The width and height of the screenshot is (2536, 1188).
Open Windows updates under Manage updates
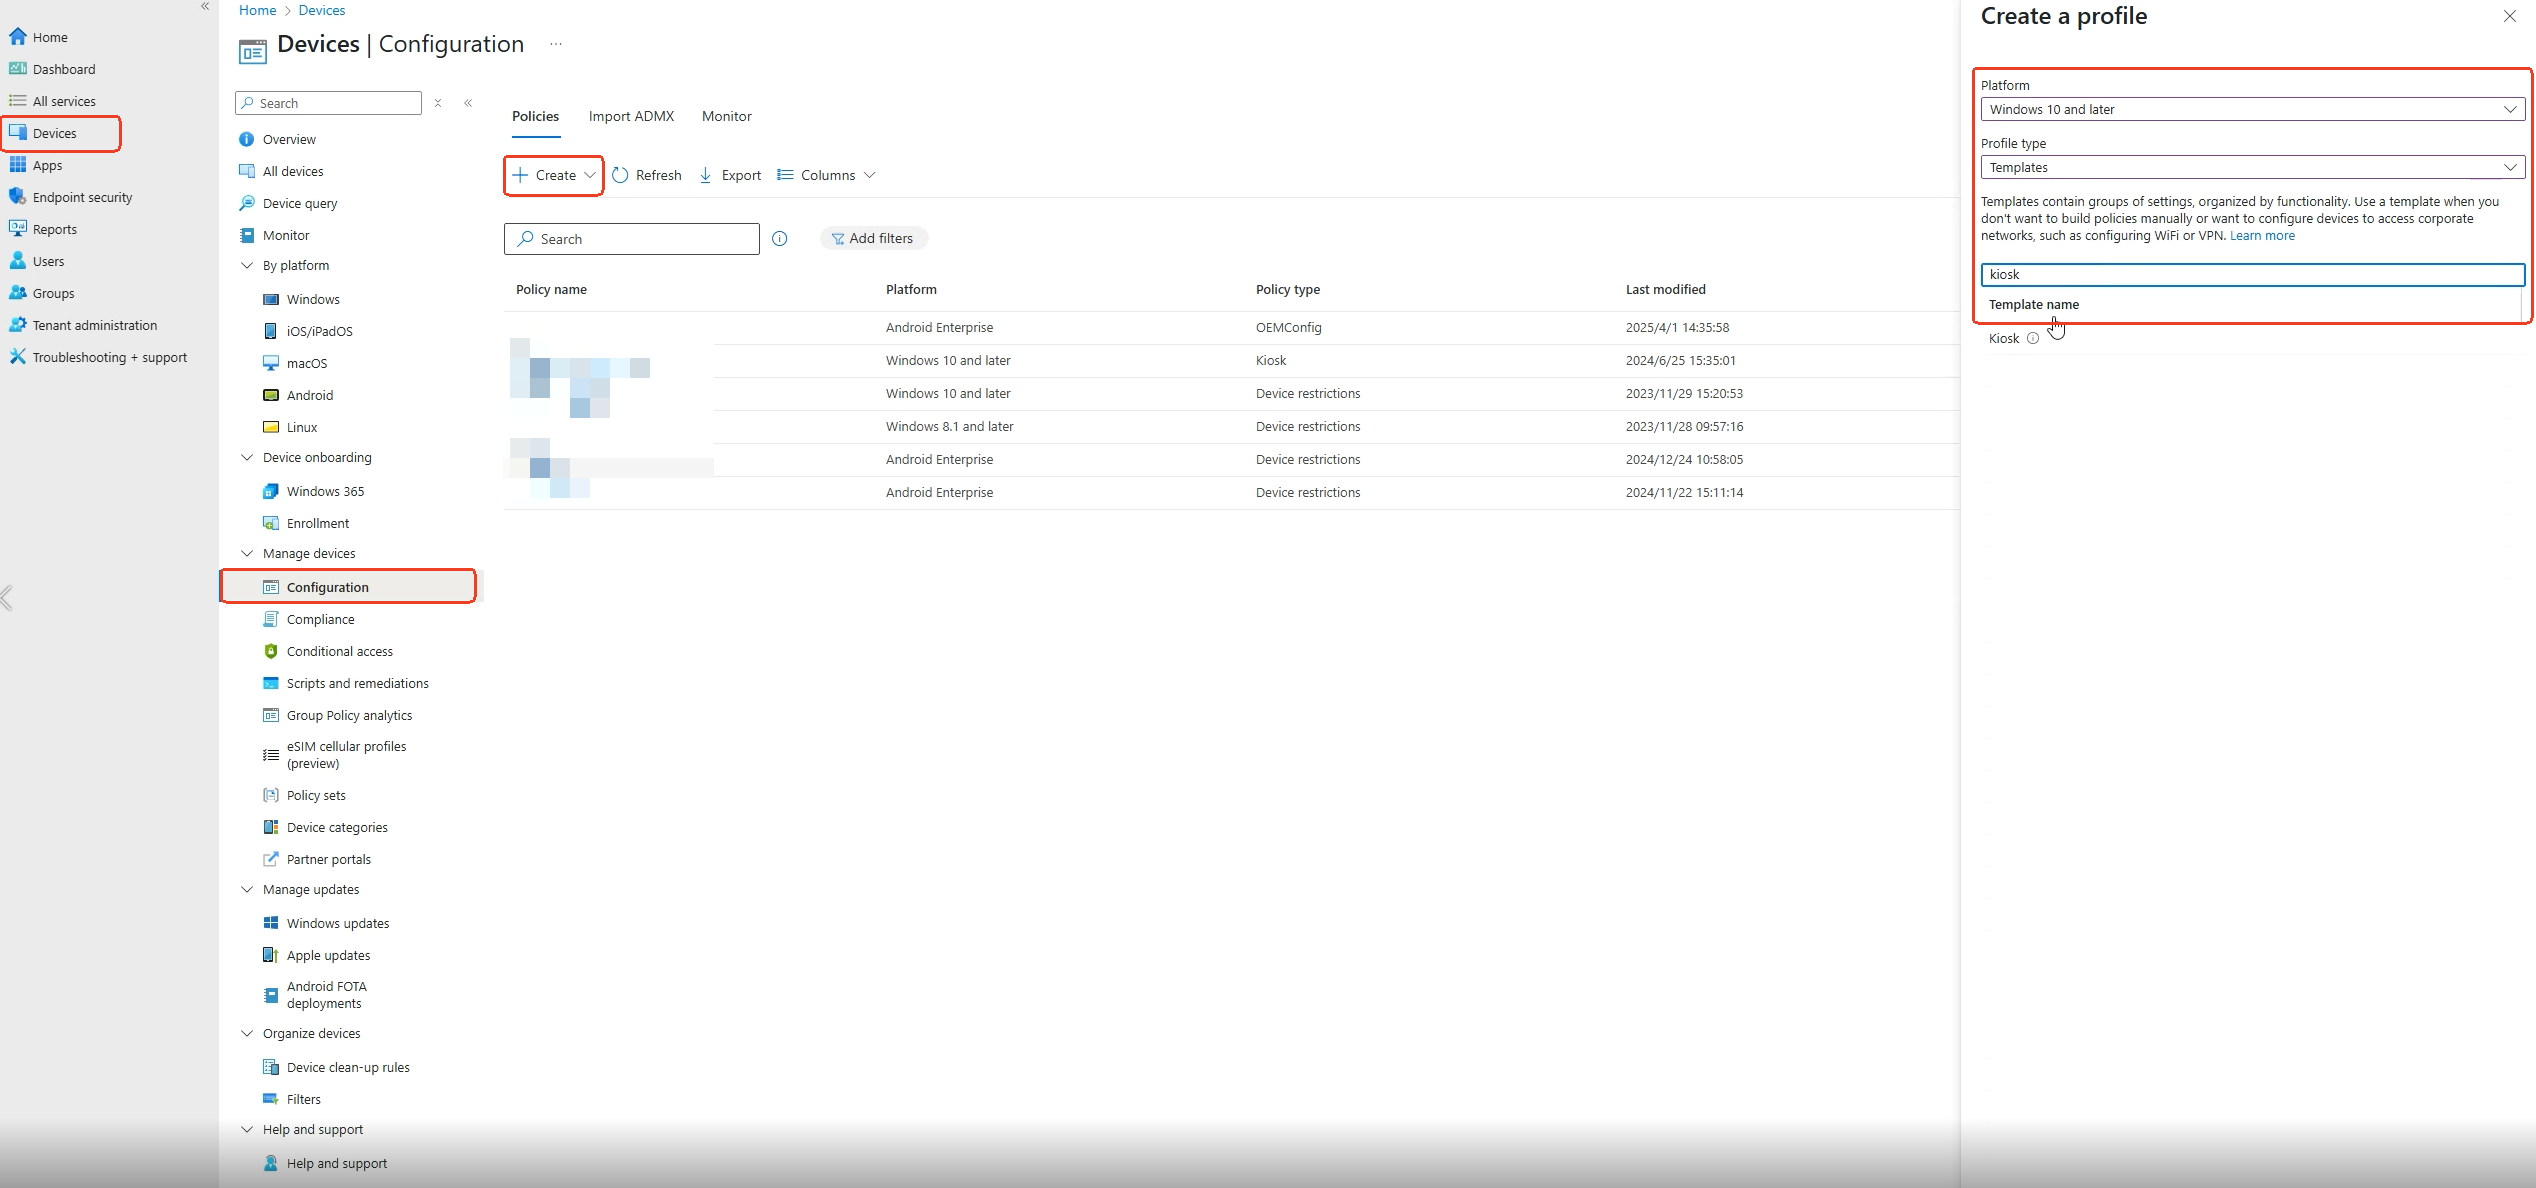point(338,923)
